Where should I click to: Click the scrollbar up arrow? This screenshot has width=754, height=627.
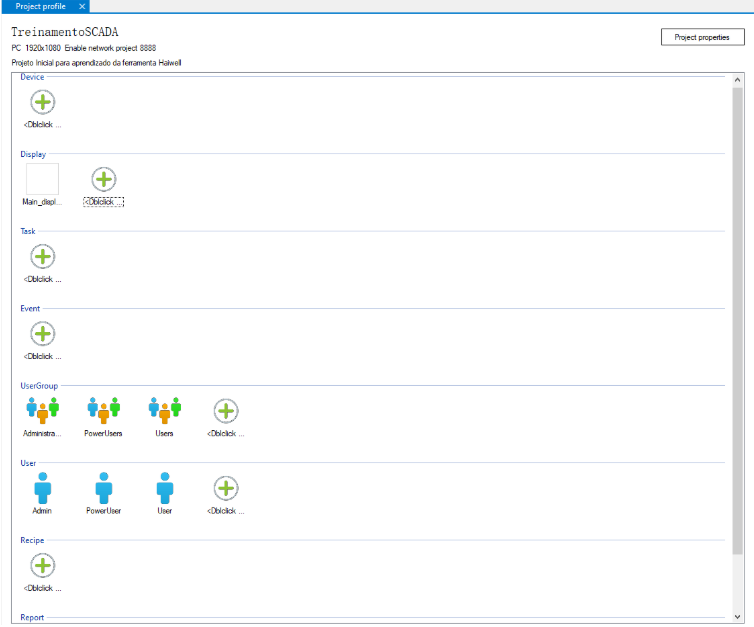click(x=738, y=79)
